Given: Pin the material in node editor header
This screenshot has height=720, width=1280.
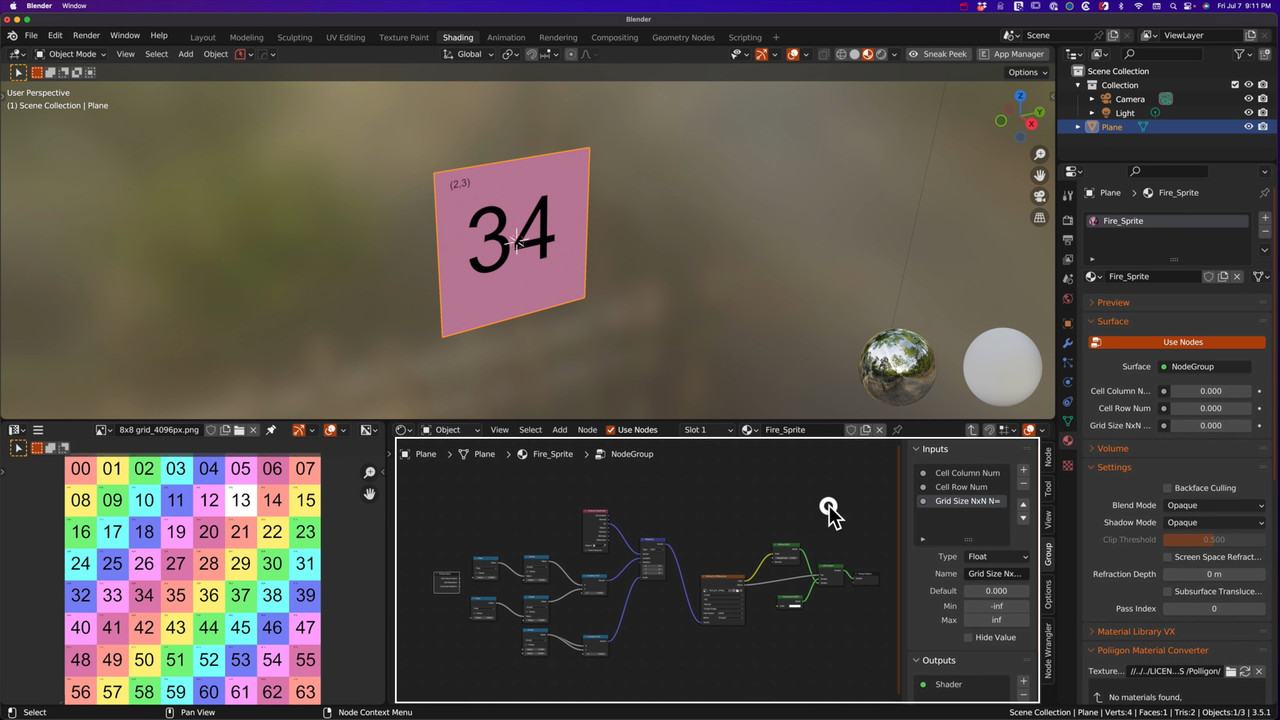Looking at the screenshot, I should click(897, 430).
